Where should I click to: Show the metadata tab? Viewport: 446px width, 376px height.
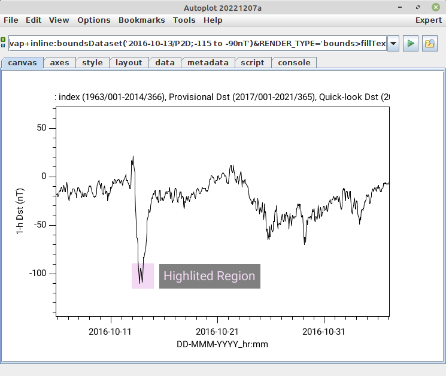point(208,63)
